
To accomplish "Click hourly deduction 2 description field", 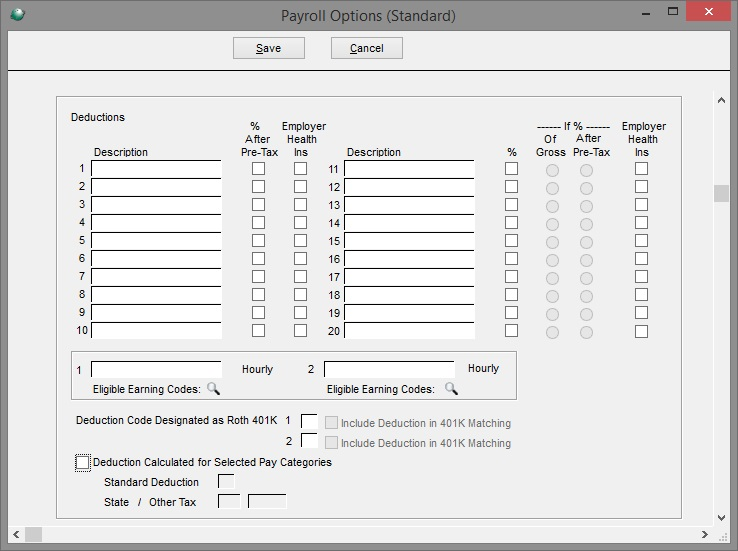I will (390, 369).
